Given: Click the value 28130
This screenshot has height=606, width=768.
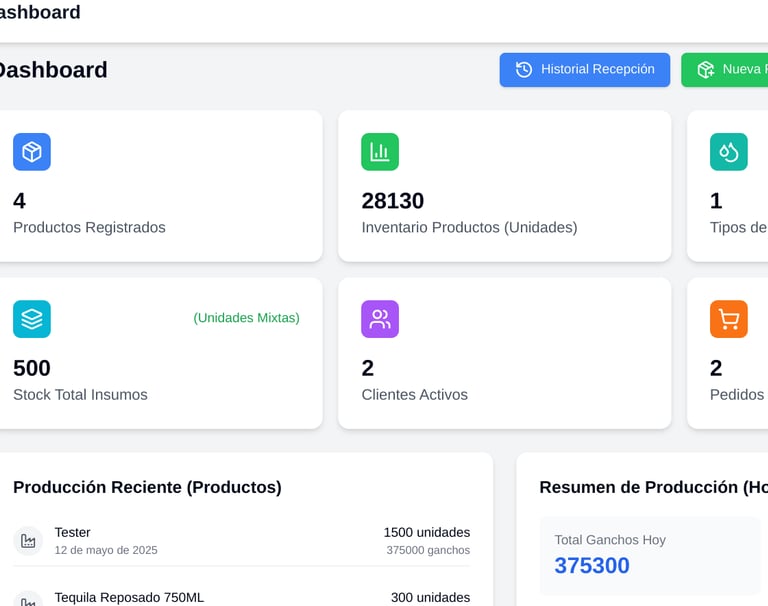Looking at the screenshot, I should [393, 201].
